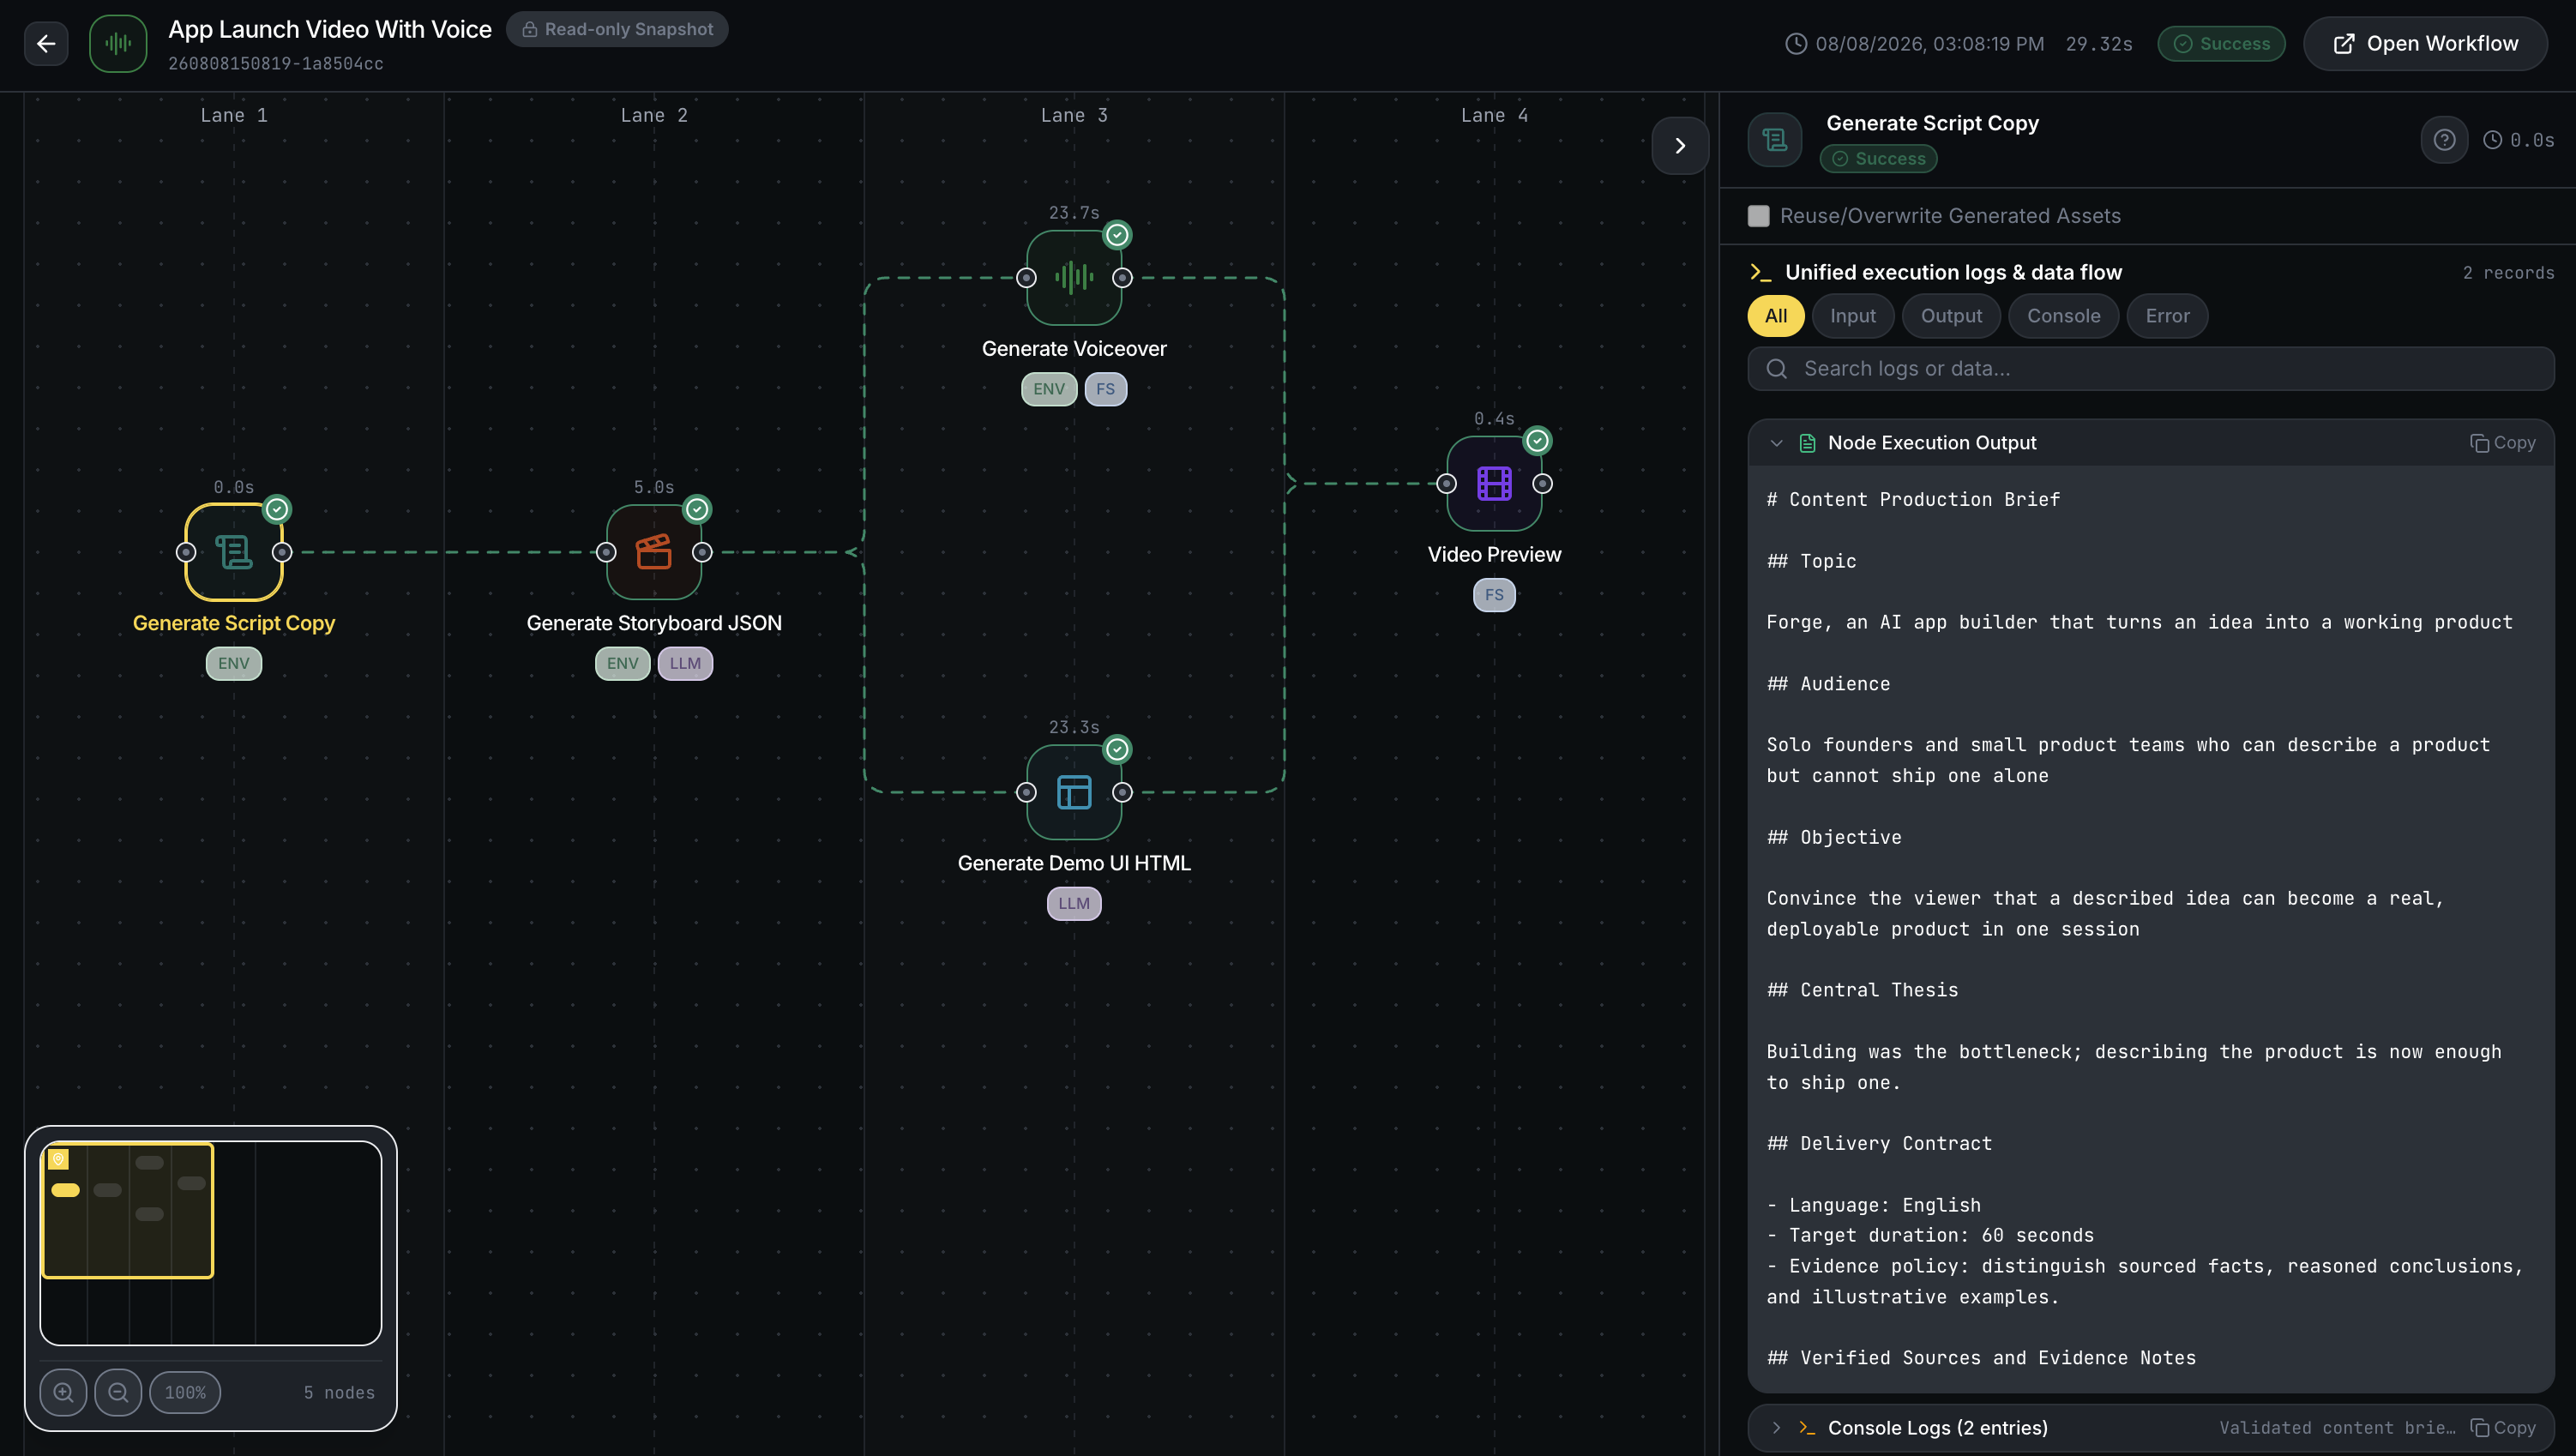Zoom in on the canvas
Image resolution: width=2576 pixels, height=1456 pixels.
click(x=63, y=1392)
